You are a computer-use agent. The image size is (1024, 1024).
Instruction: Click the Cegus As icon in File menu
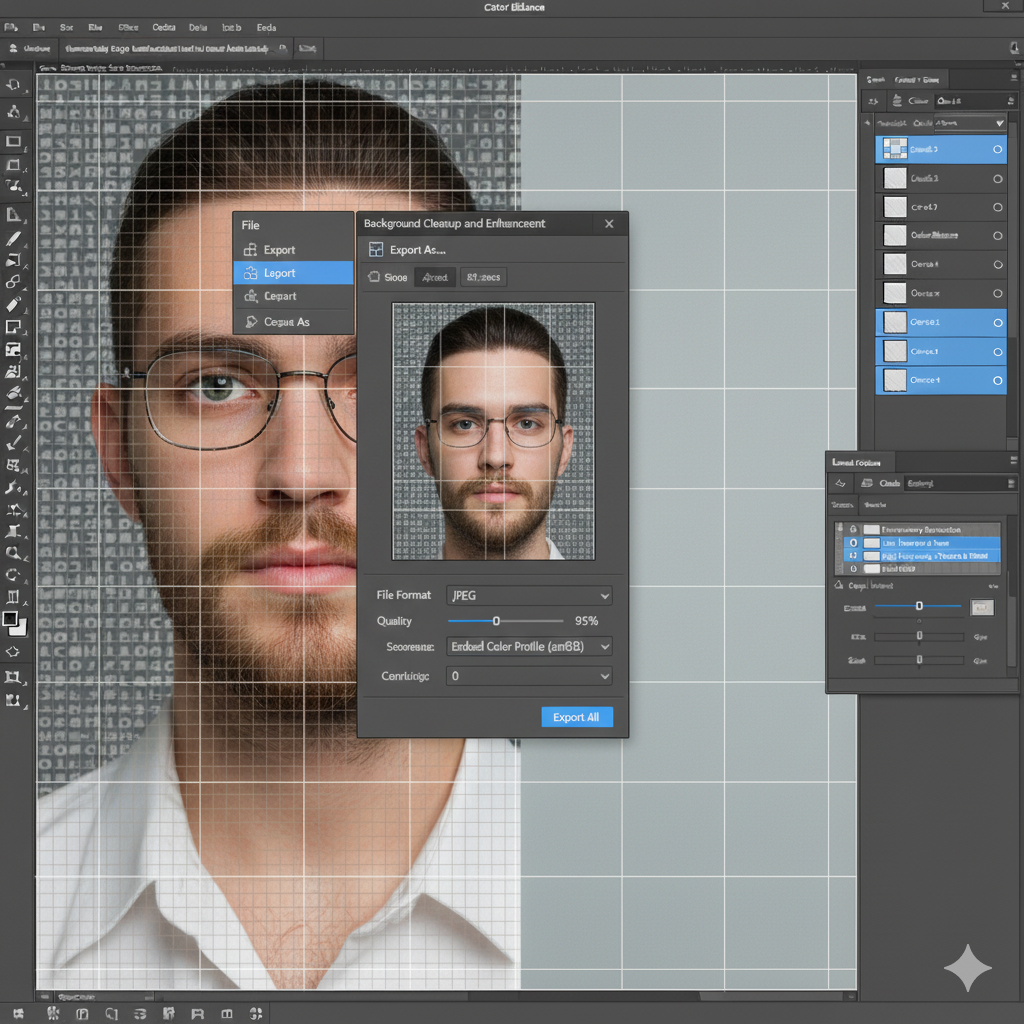click(251, 322)
